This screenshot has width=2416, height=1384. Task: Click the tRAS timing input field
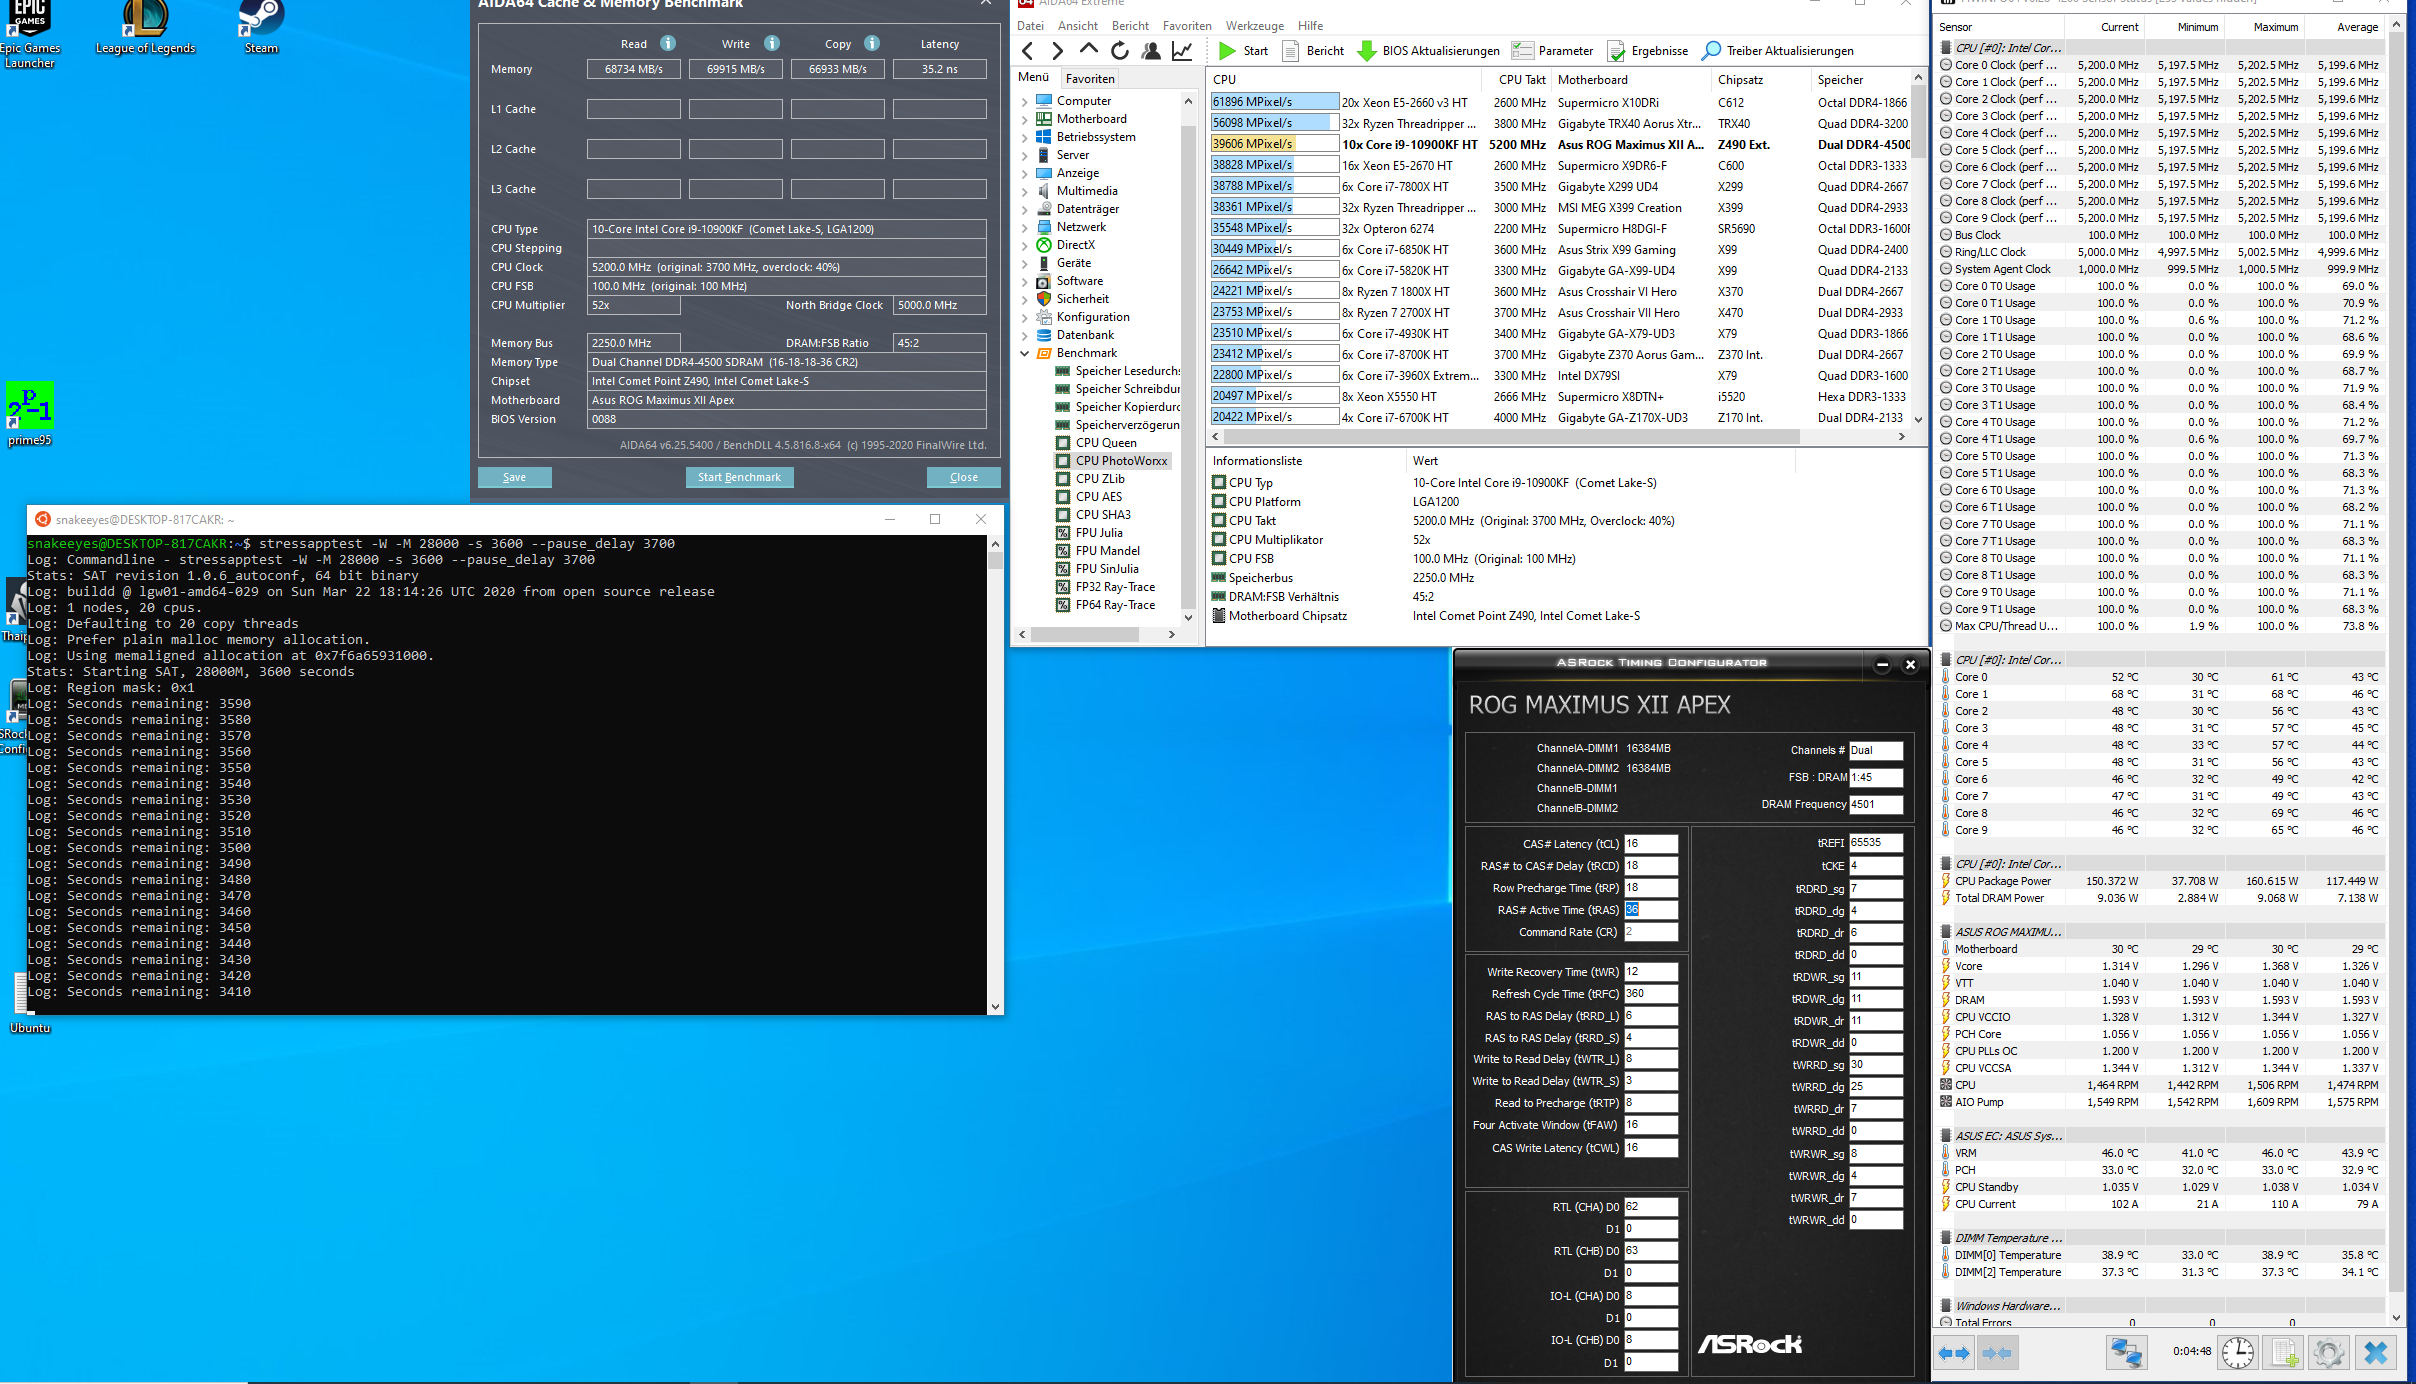pos(1650,910)
